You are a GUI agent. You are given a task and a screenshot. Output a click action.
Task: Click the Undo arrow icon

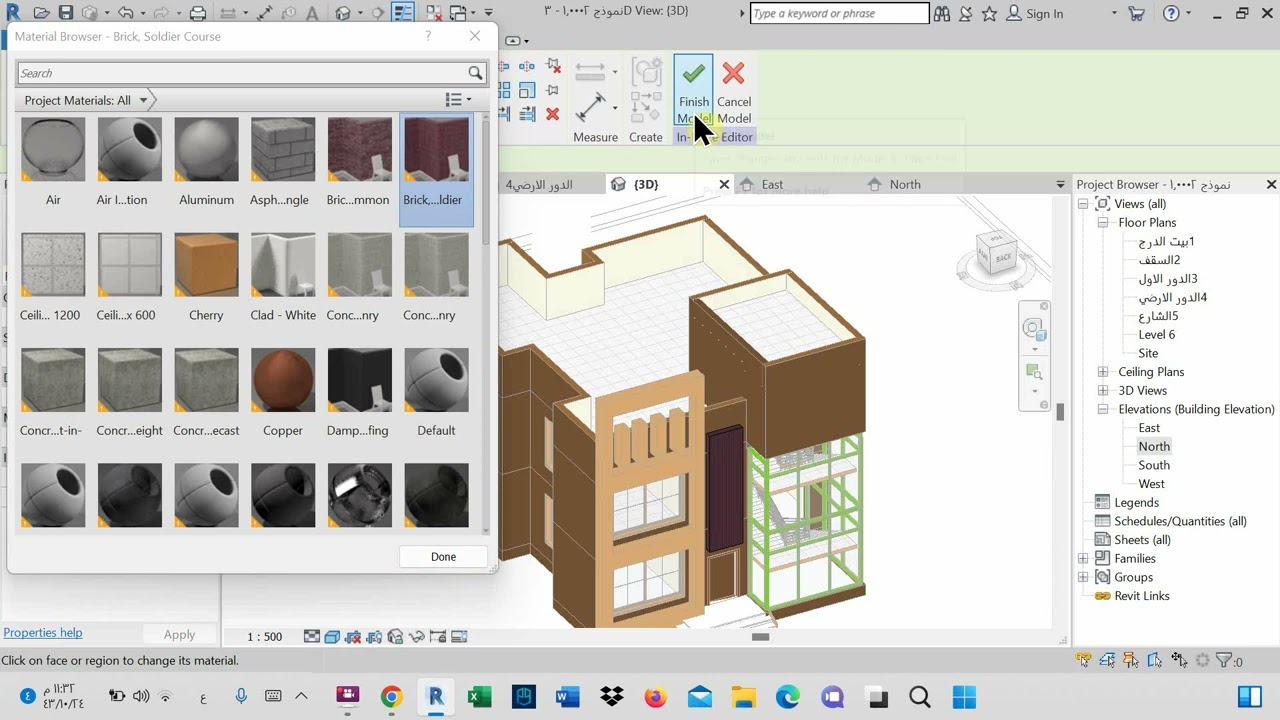tap(125, 13)
